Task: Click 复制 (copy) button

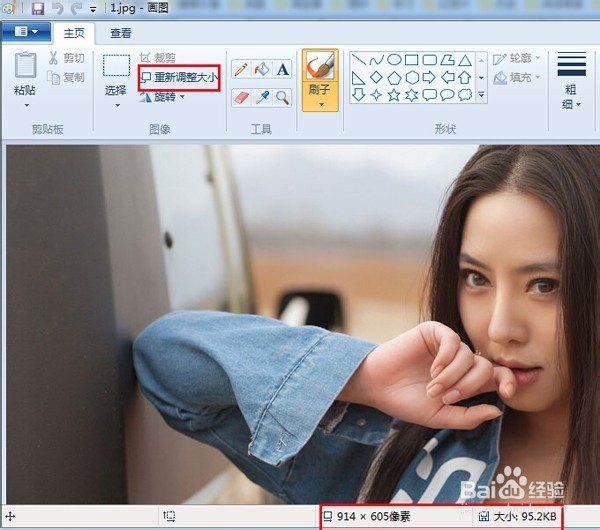Action: tap(66, 77)
